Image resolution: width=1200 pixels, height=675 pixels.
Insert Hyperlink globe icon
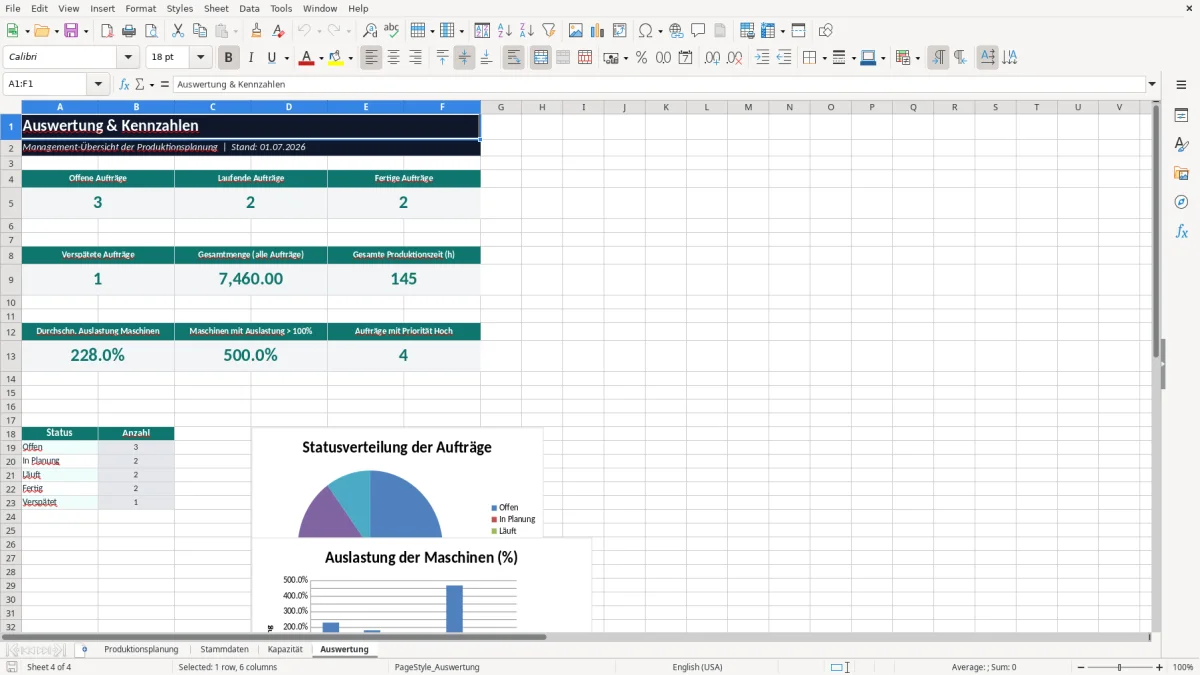pyautogui.click(x=676, y=31)
